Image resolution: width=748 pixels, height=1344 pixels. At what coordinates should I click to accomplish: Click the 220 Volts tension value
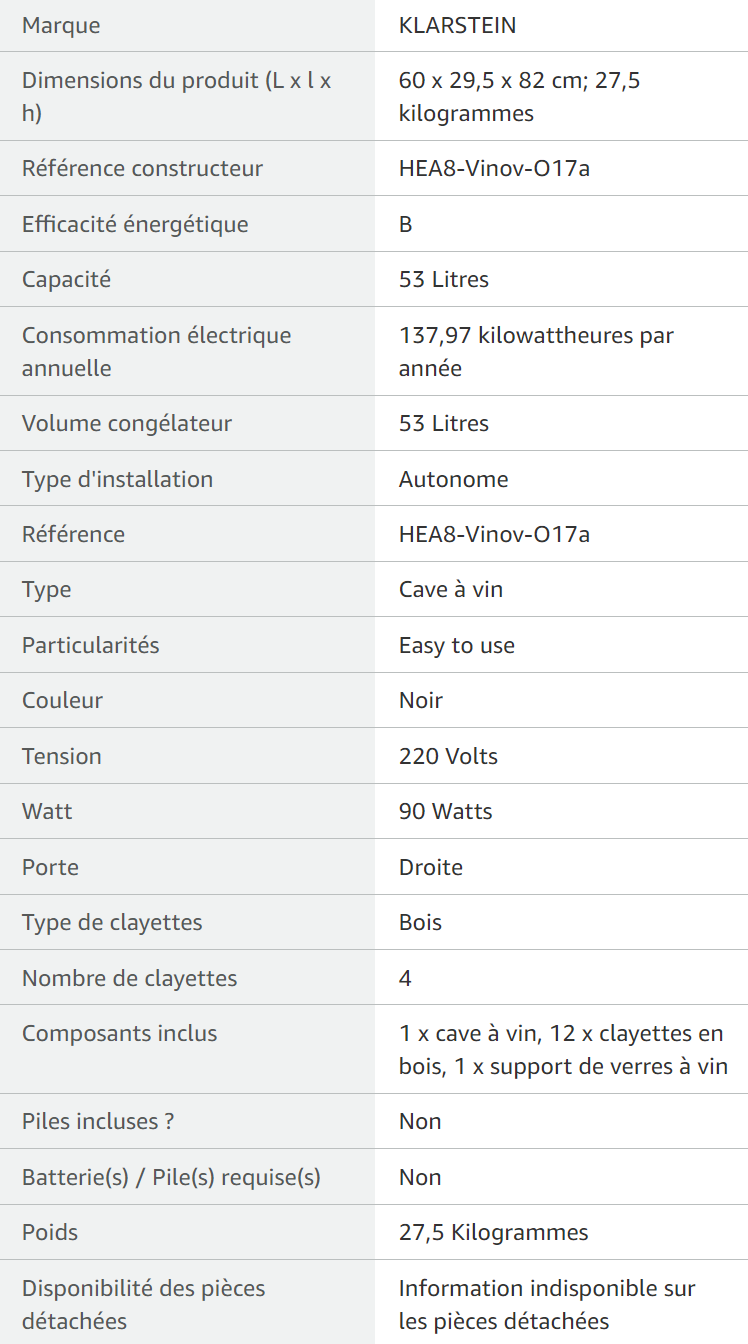click(448, 756)
